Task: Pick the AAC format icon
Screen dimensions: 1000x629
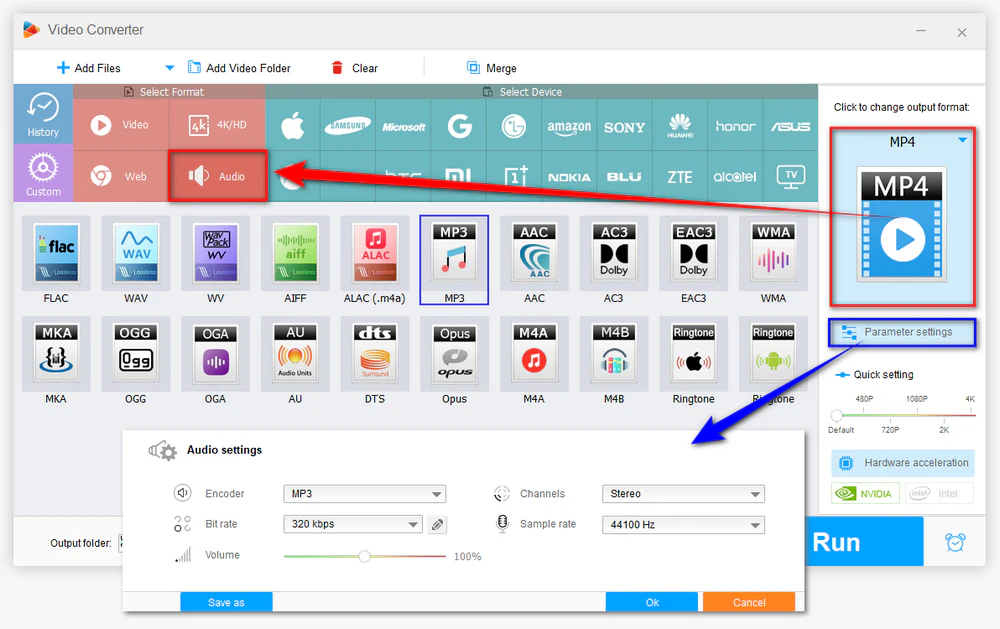Action: click(x=534, y=254)
